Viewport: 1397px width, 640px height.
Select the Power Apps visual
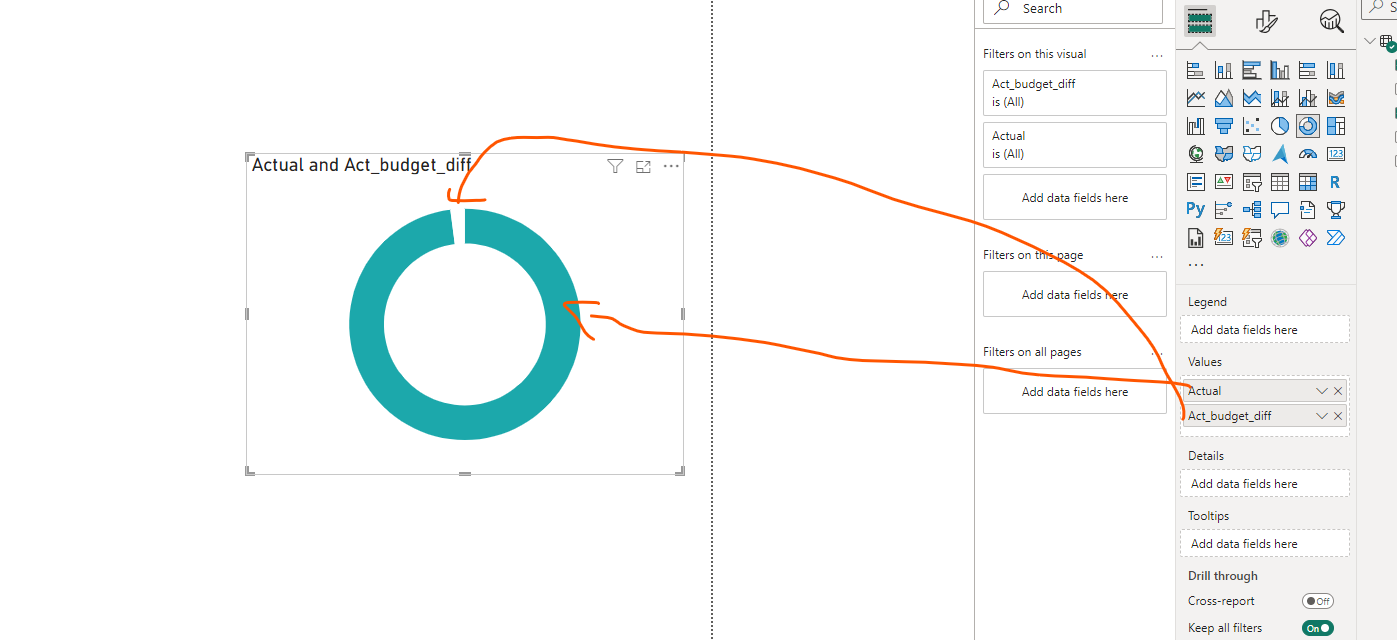1307,238
